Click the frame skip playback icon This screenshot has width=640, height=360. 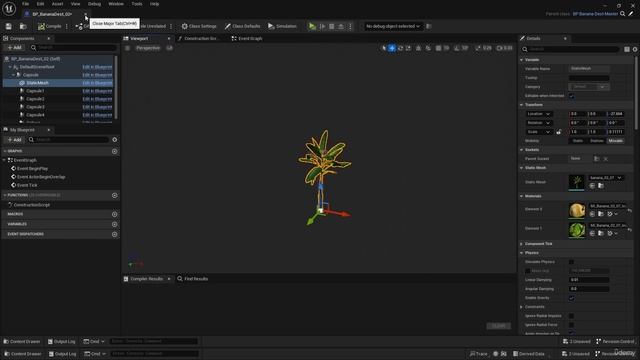322,26
